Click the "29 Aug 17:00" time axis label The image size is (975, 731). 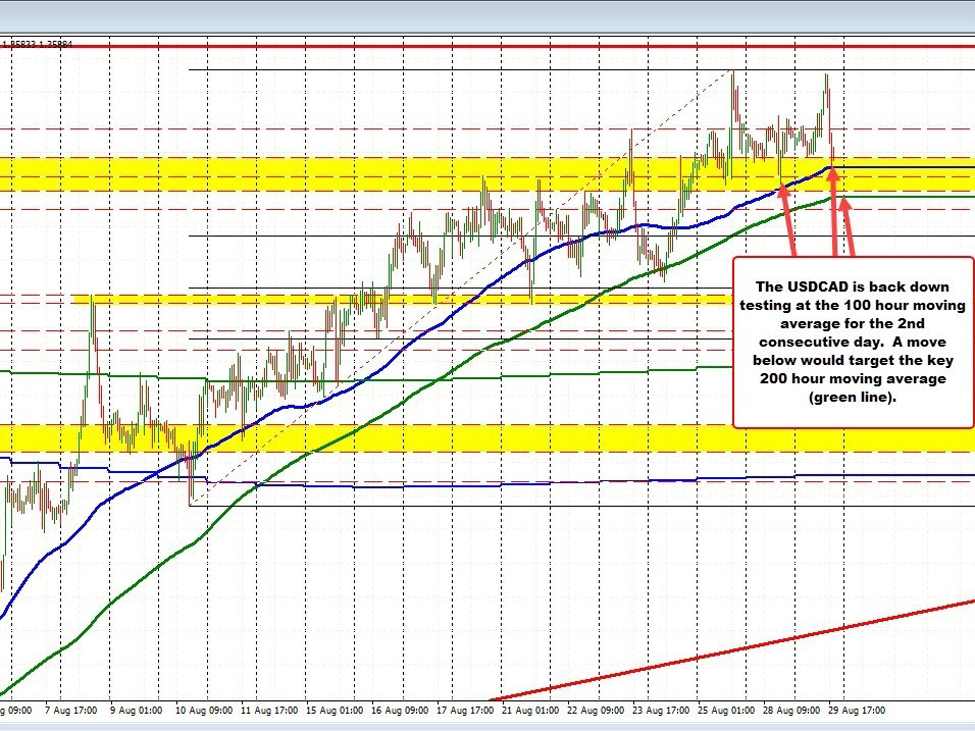(856, 710)
